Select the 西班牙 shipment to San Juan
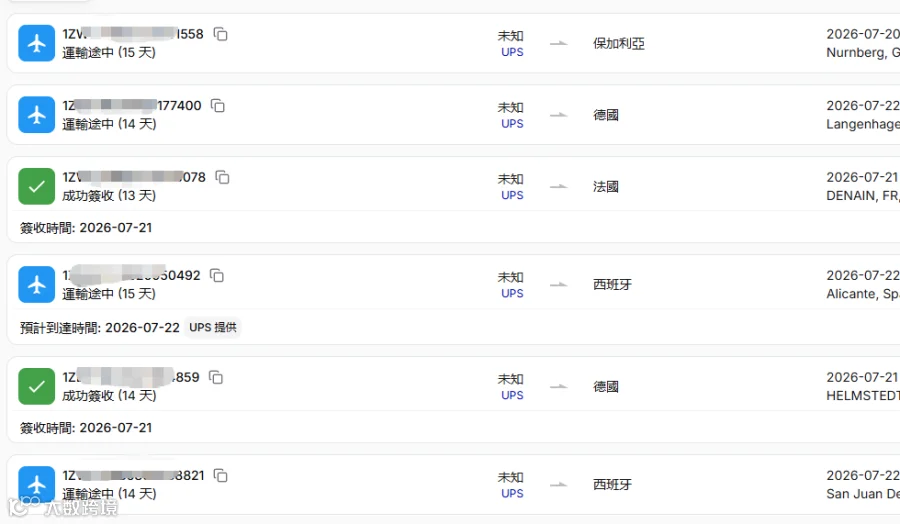900x524 pixels. (x=453, y=485)
